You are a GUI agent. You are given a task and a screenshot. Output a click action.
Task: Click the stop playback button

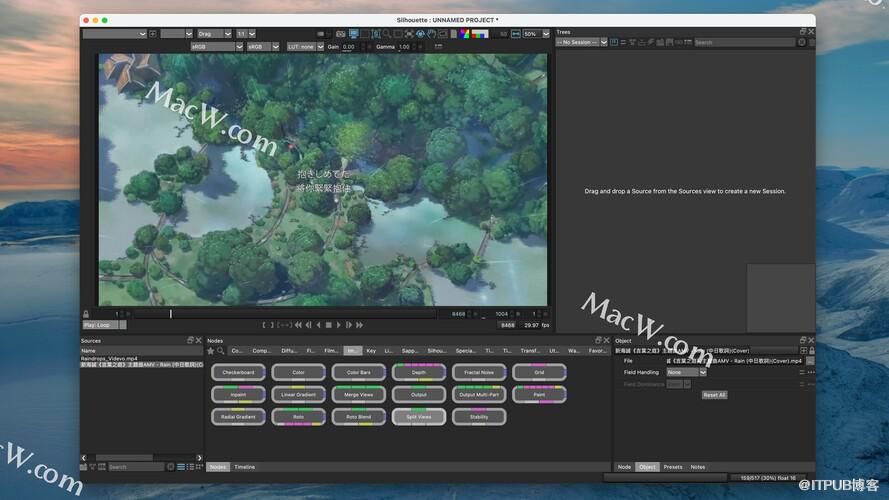click(328, 325)
